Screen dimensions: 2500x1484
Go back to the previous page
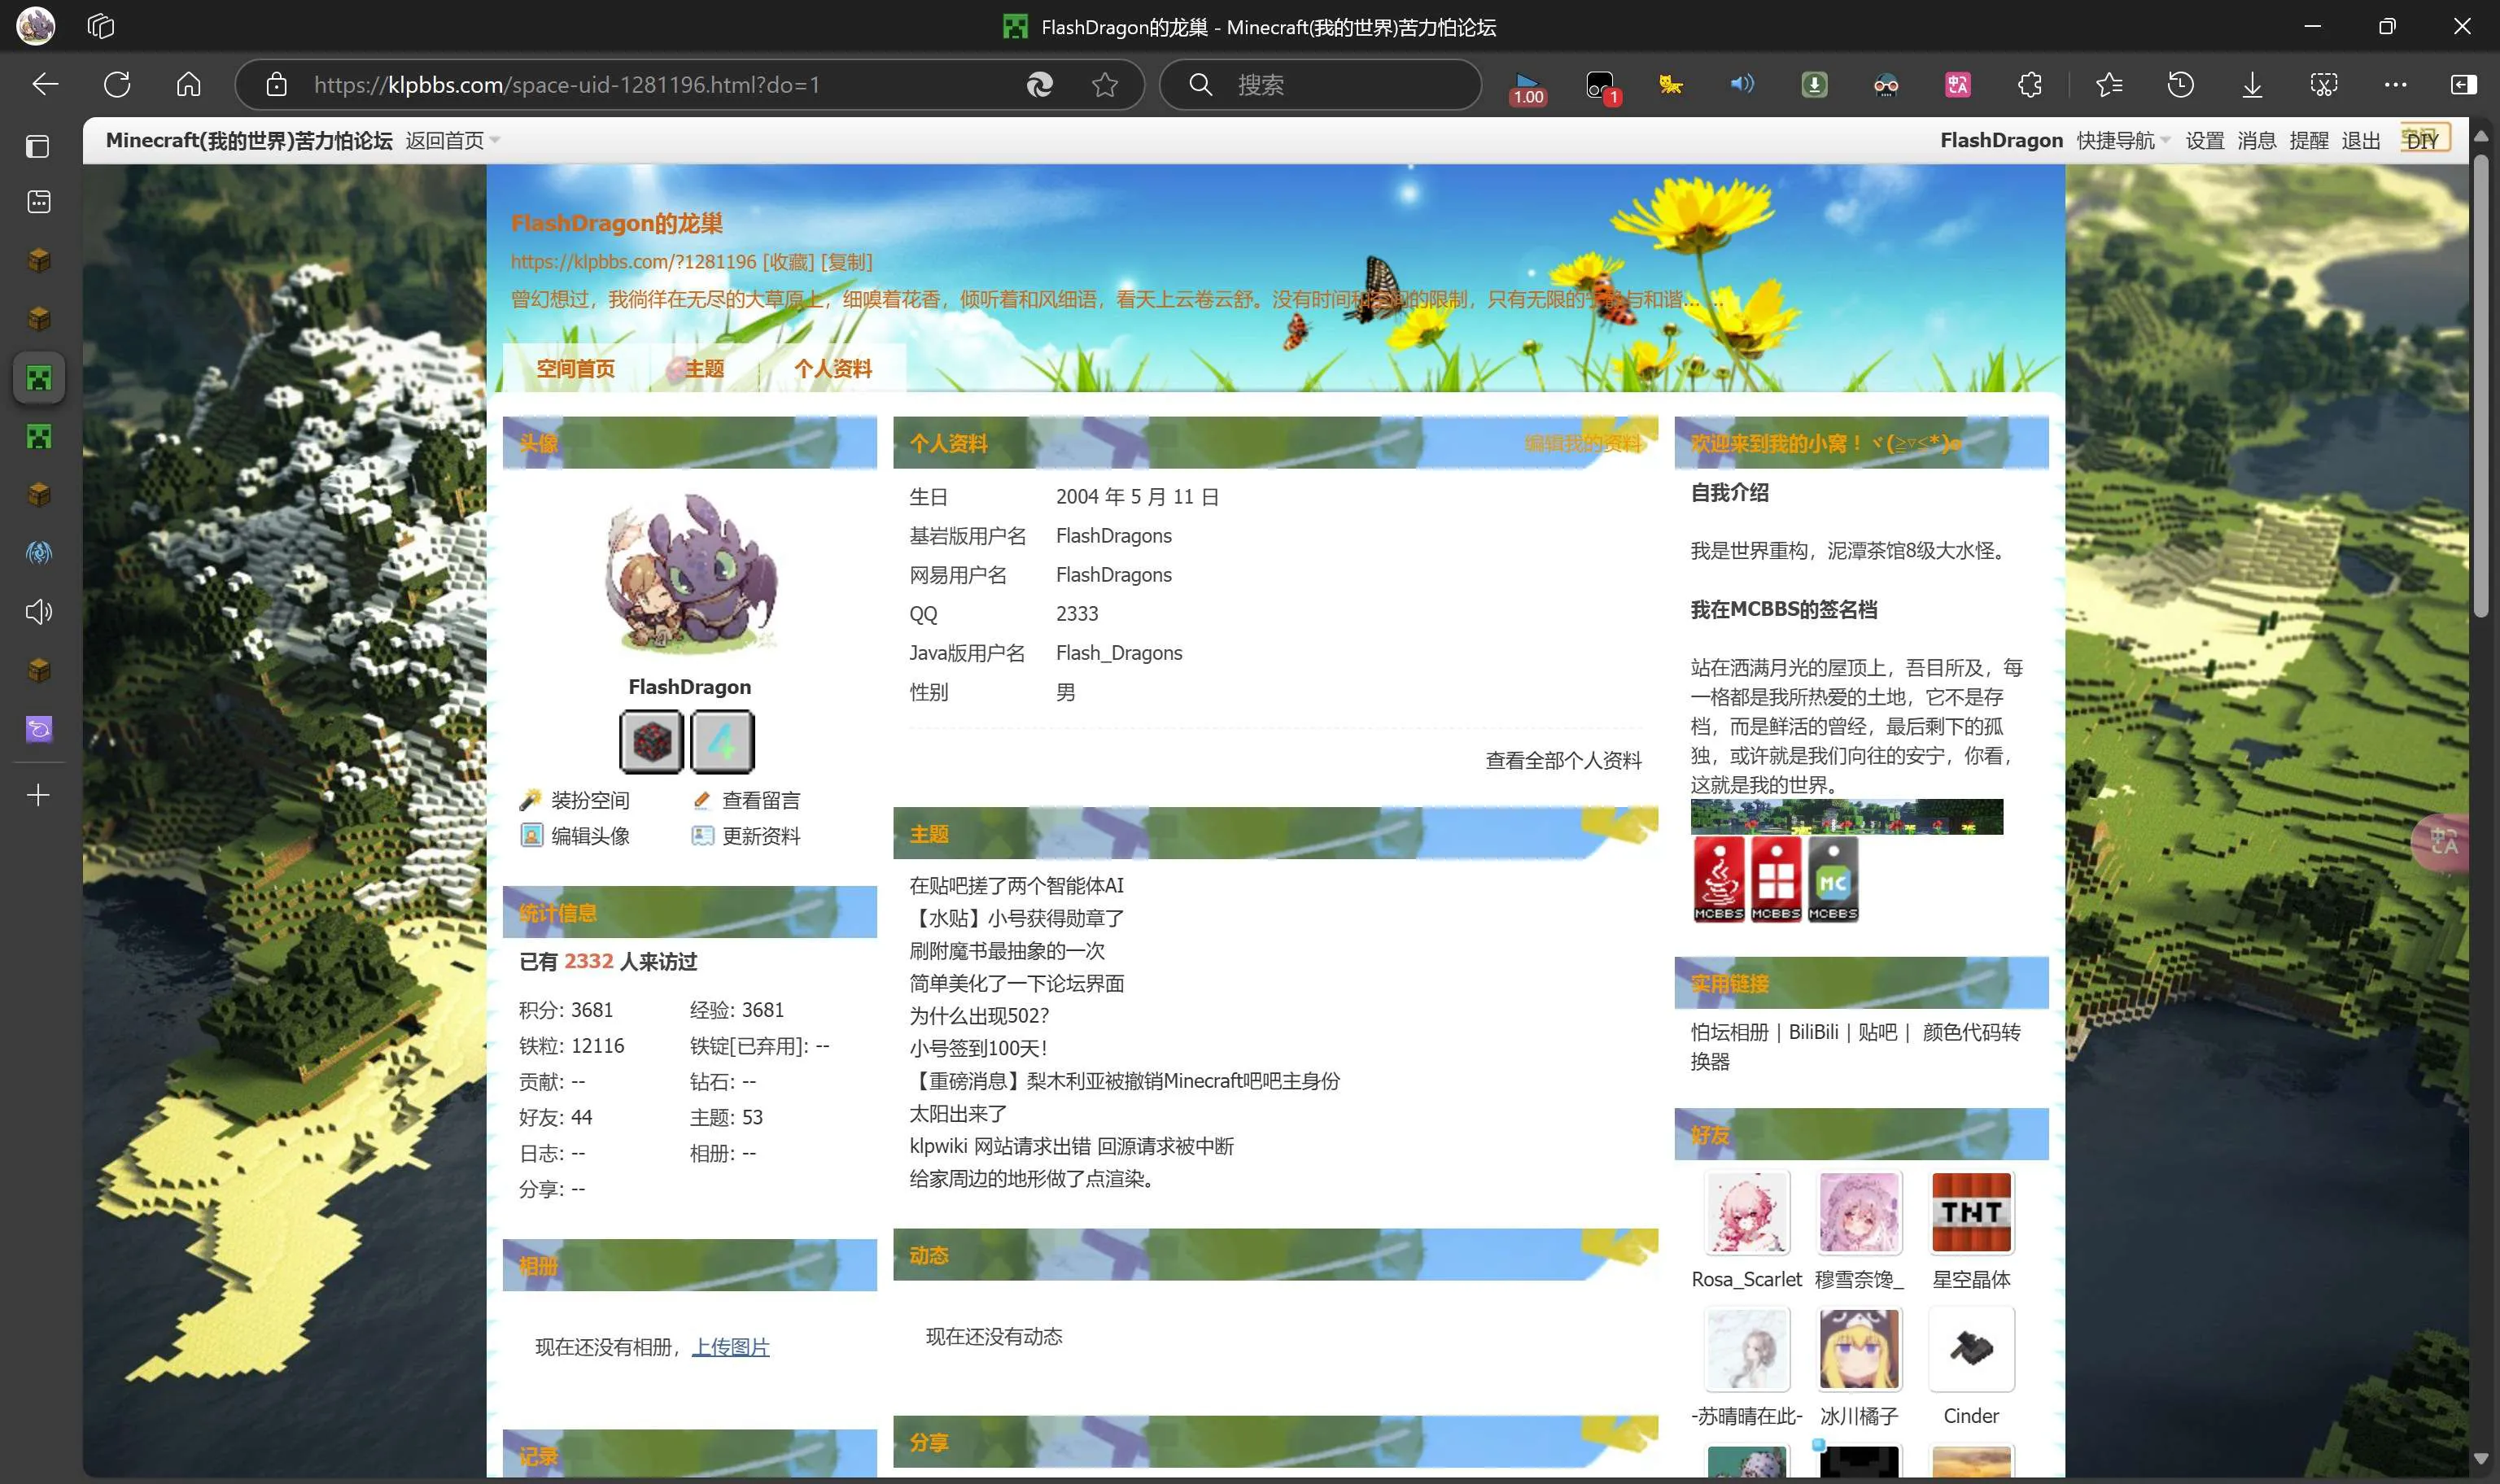(x=45, y=85)
